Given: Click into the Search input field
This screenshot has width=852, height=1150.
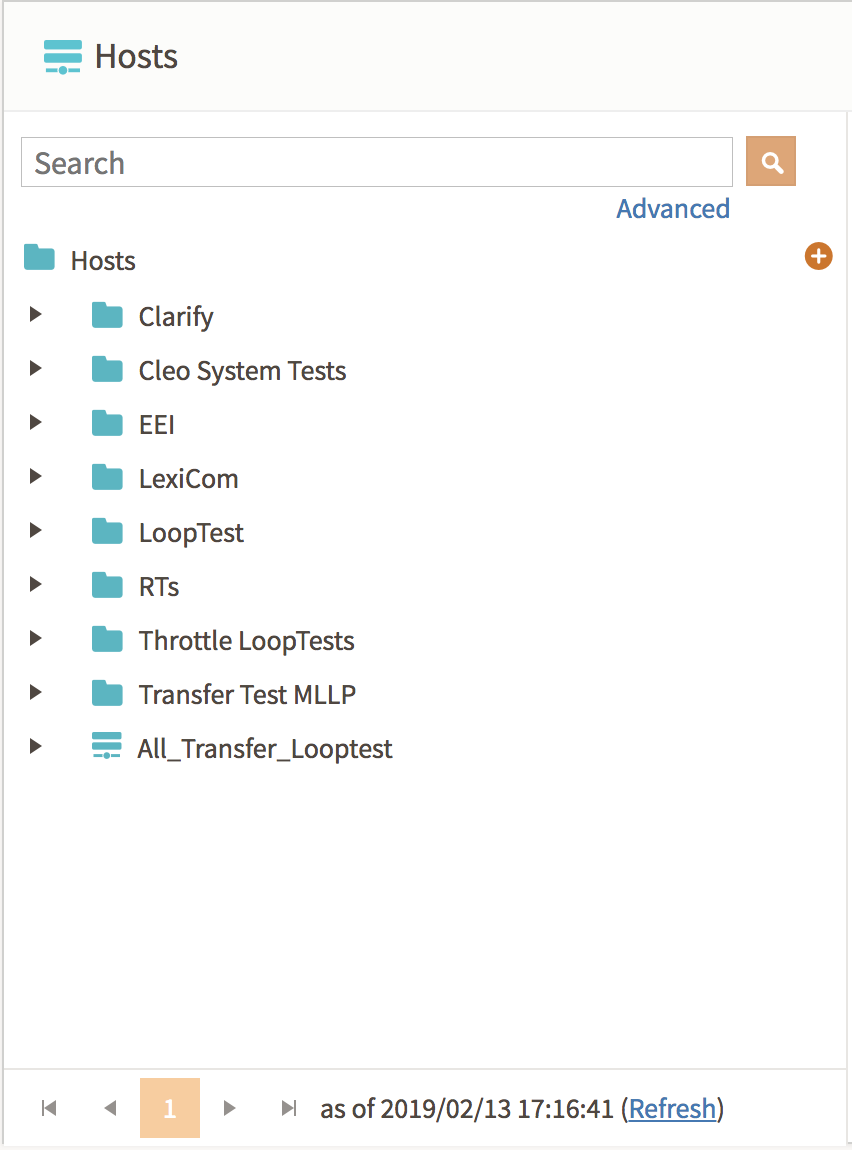Looking at the screenshot, I should click(x=377, y=162).
